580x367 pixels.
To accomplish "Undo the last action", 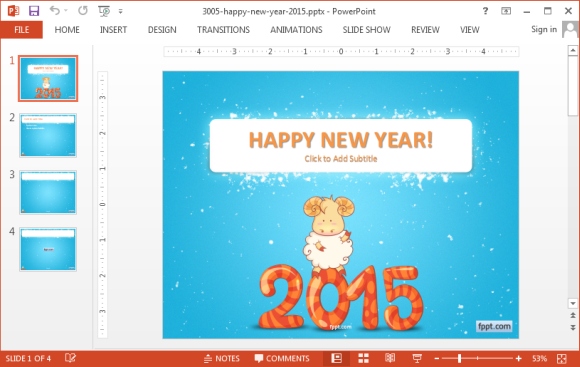I will point(55,10).
